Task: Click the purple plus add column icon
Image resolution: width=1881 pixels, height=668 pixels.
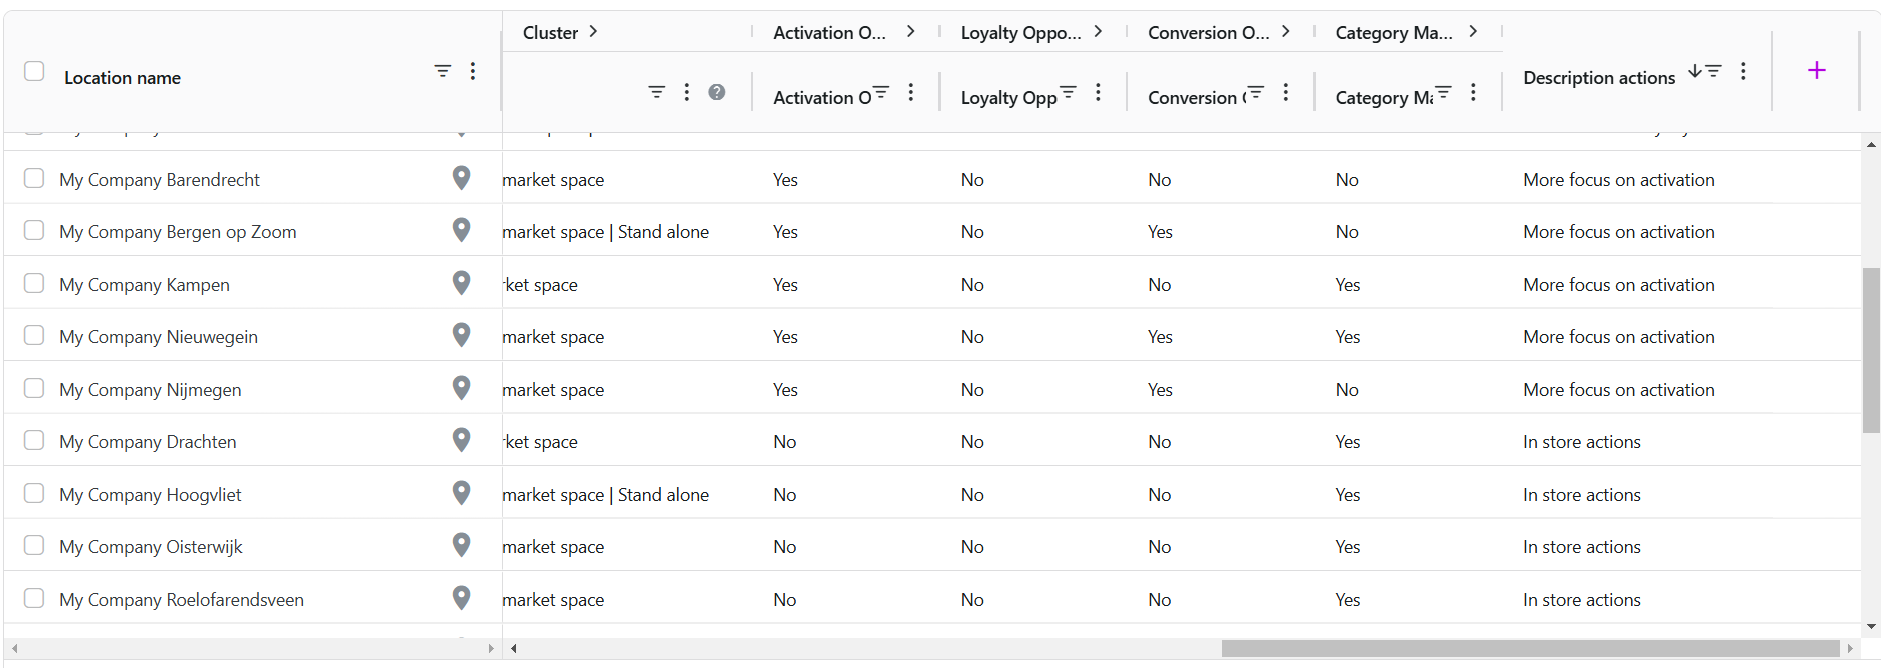Action: [x=1816, y=70]
